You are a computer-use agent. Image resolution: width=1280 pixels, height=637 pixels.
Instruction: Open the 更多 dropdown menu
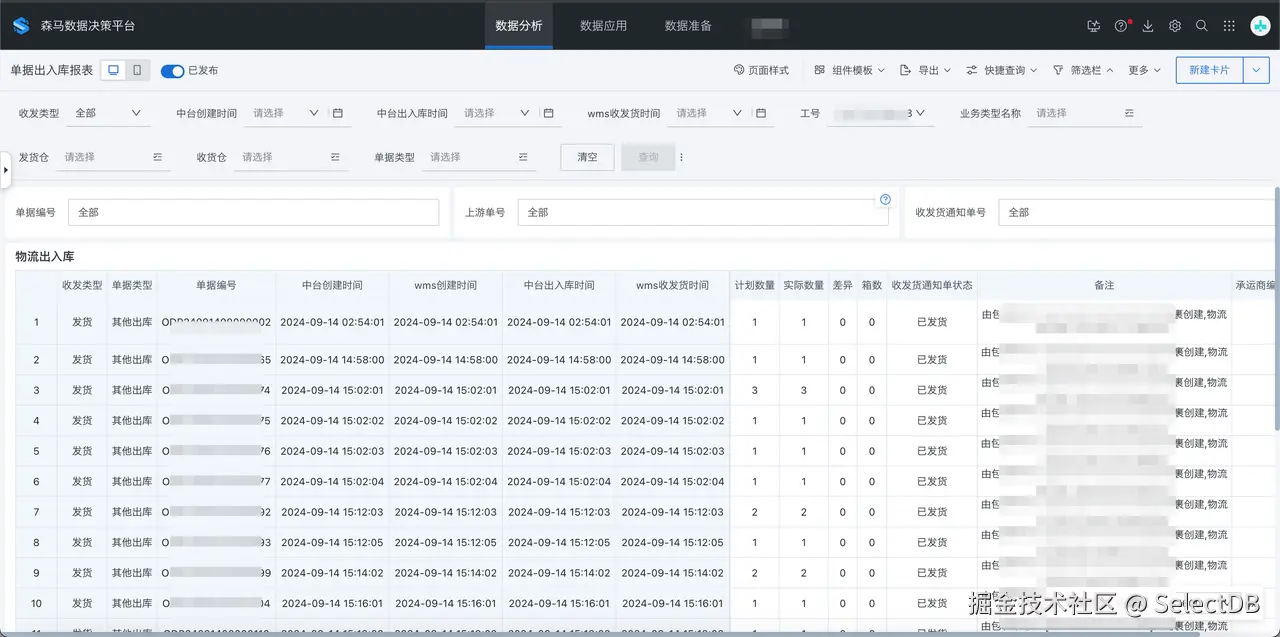click(x=1139, y=70)
